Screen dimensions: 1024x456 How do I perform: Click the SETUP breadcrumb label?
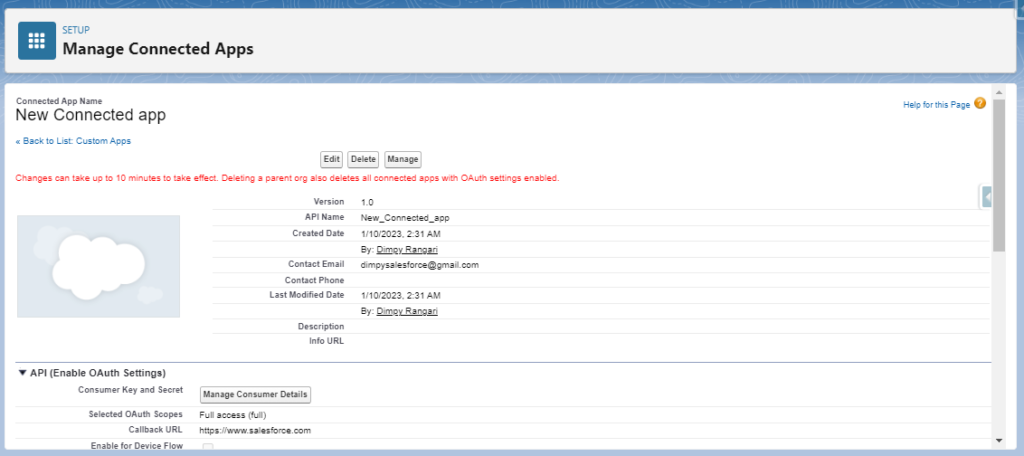click(x=76, y=30)
